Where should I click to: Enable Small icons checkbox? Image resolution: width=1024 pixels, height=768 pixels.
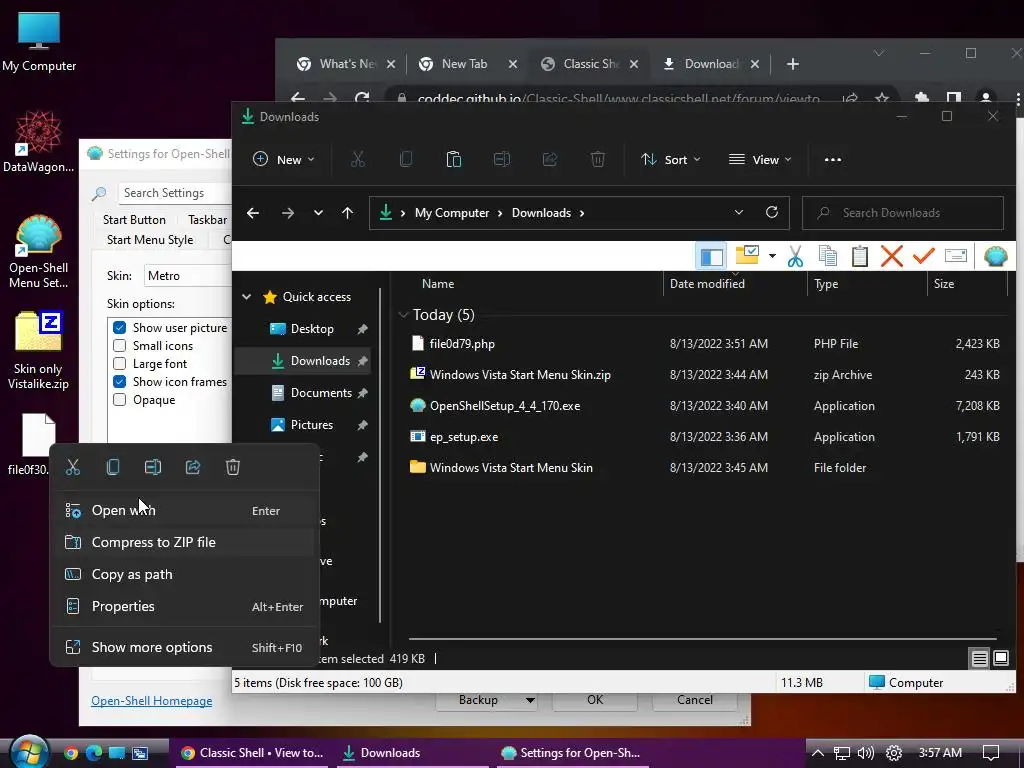120,345
